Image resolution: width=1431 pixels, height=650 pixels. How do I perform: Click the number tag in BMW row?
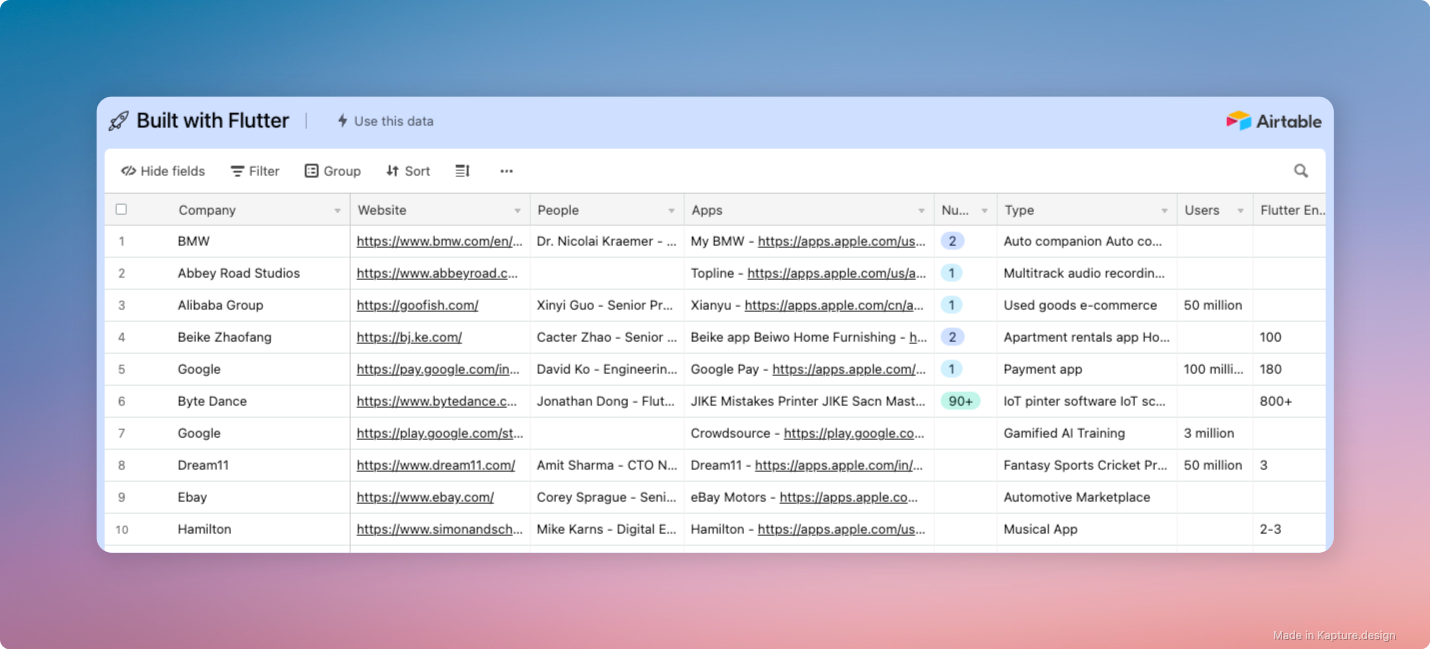952,241
